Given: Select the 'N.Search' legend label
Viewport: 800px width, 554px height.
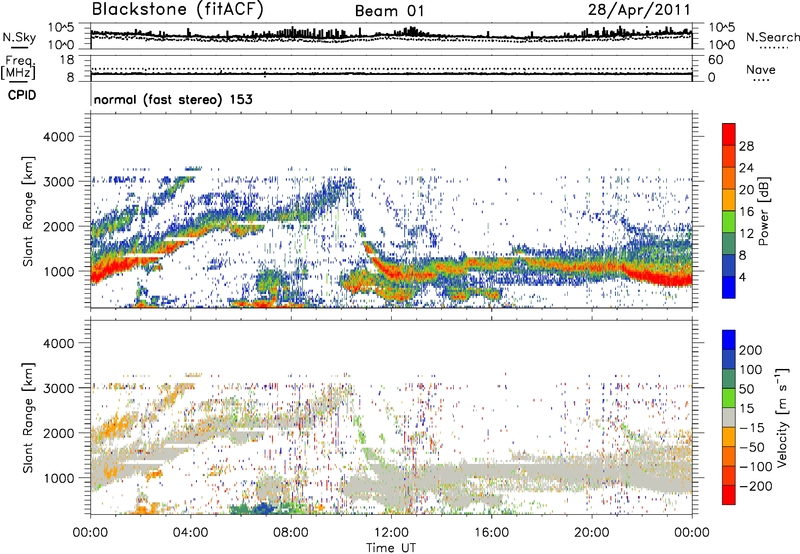Looking at the screenshot, I should [772, 37].
